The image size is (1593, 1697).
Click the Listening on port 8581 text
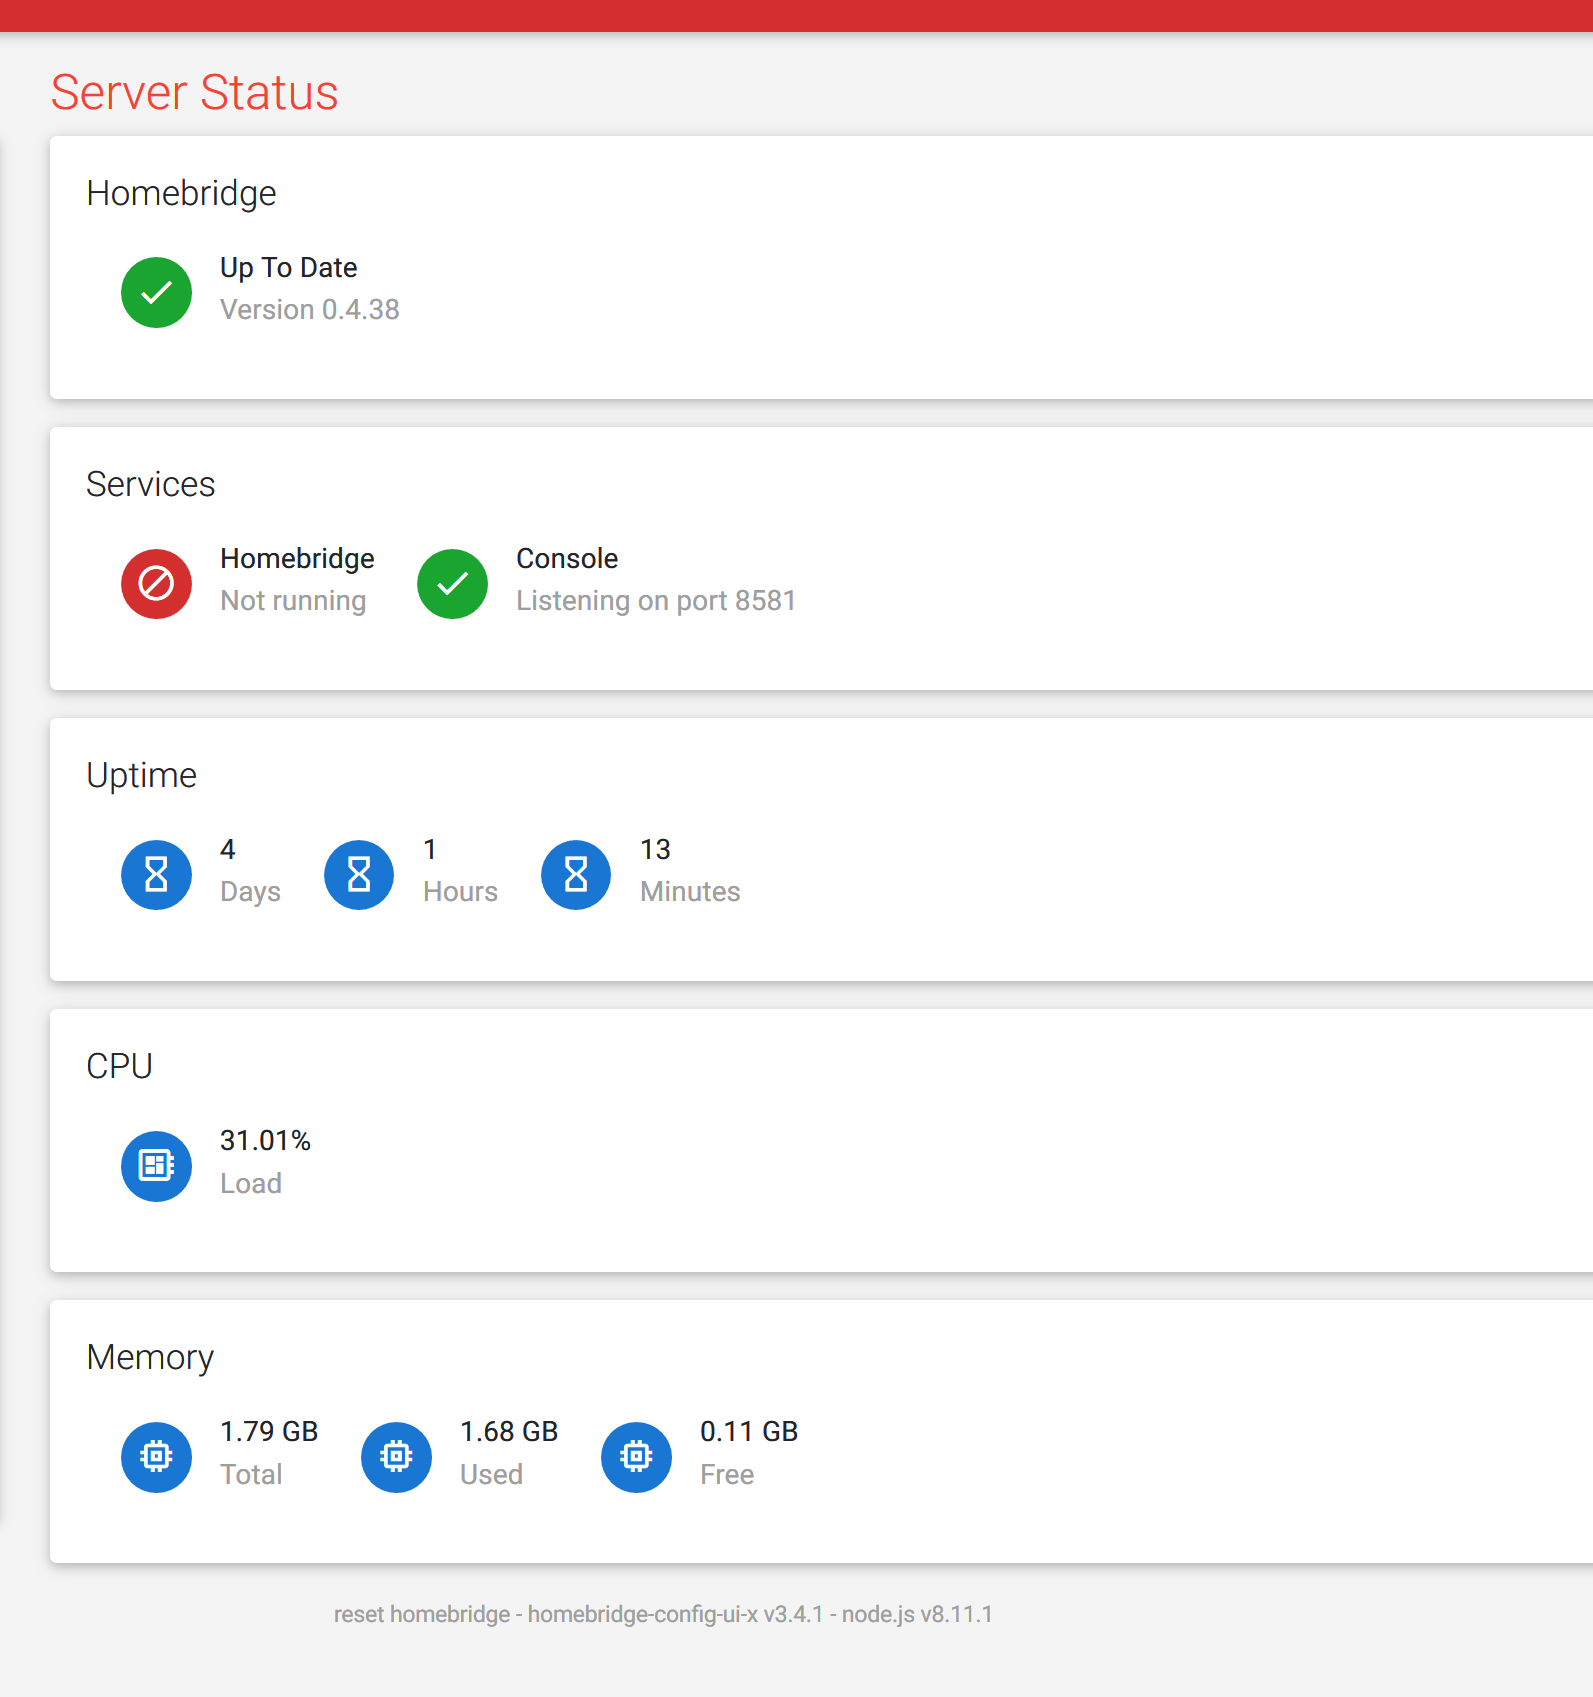coord(656,601)
